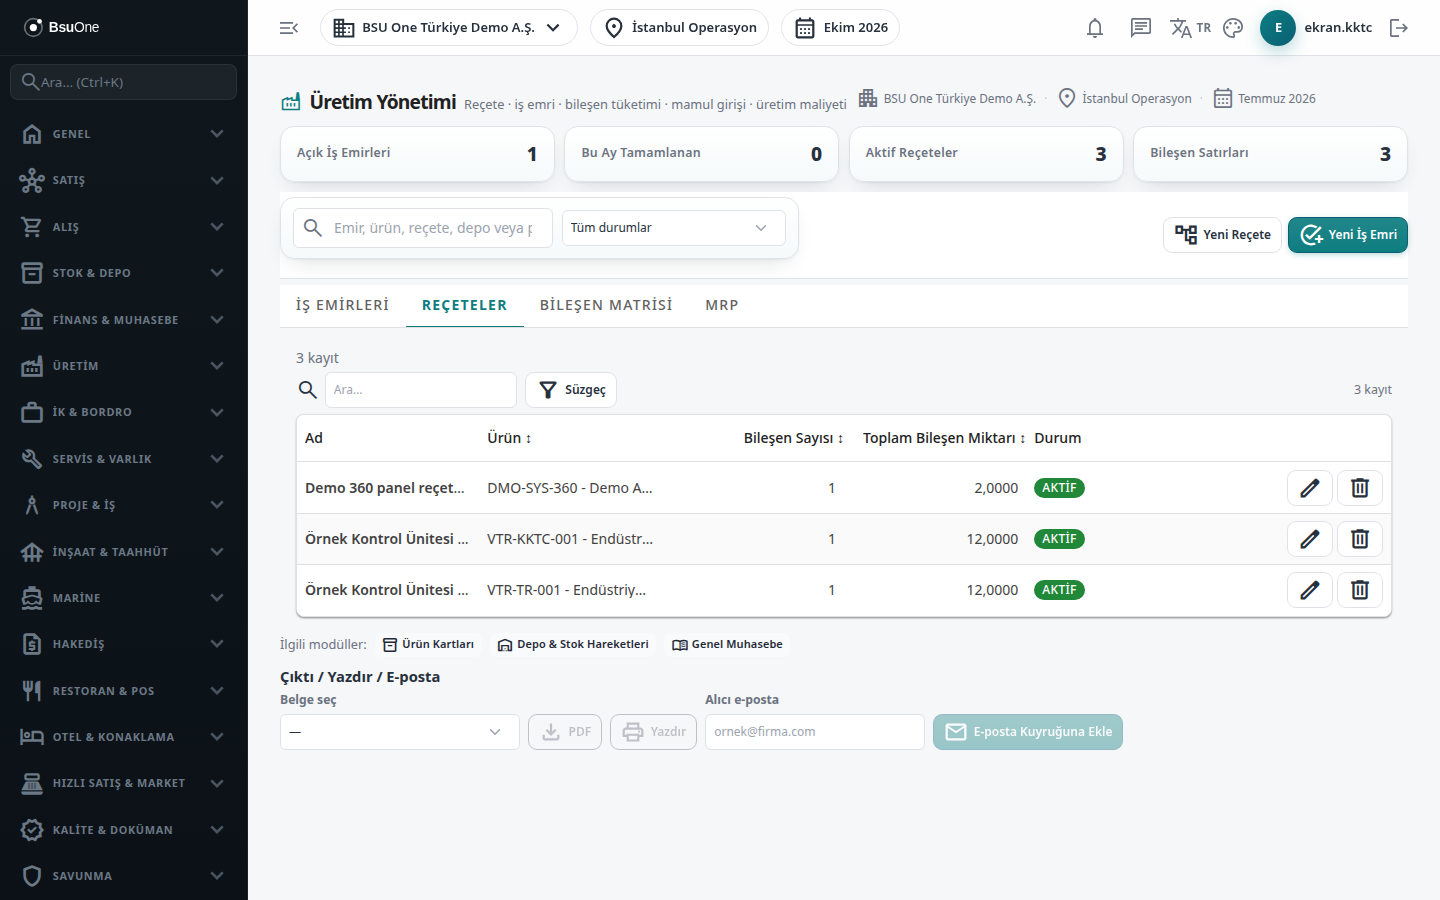
Task: Click the sidebar Ara search field
Action: click(x=124, y=82)
